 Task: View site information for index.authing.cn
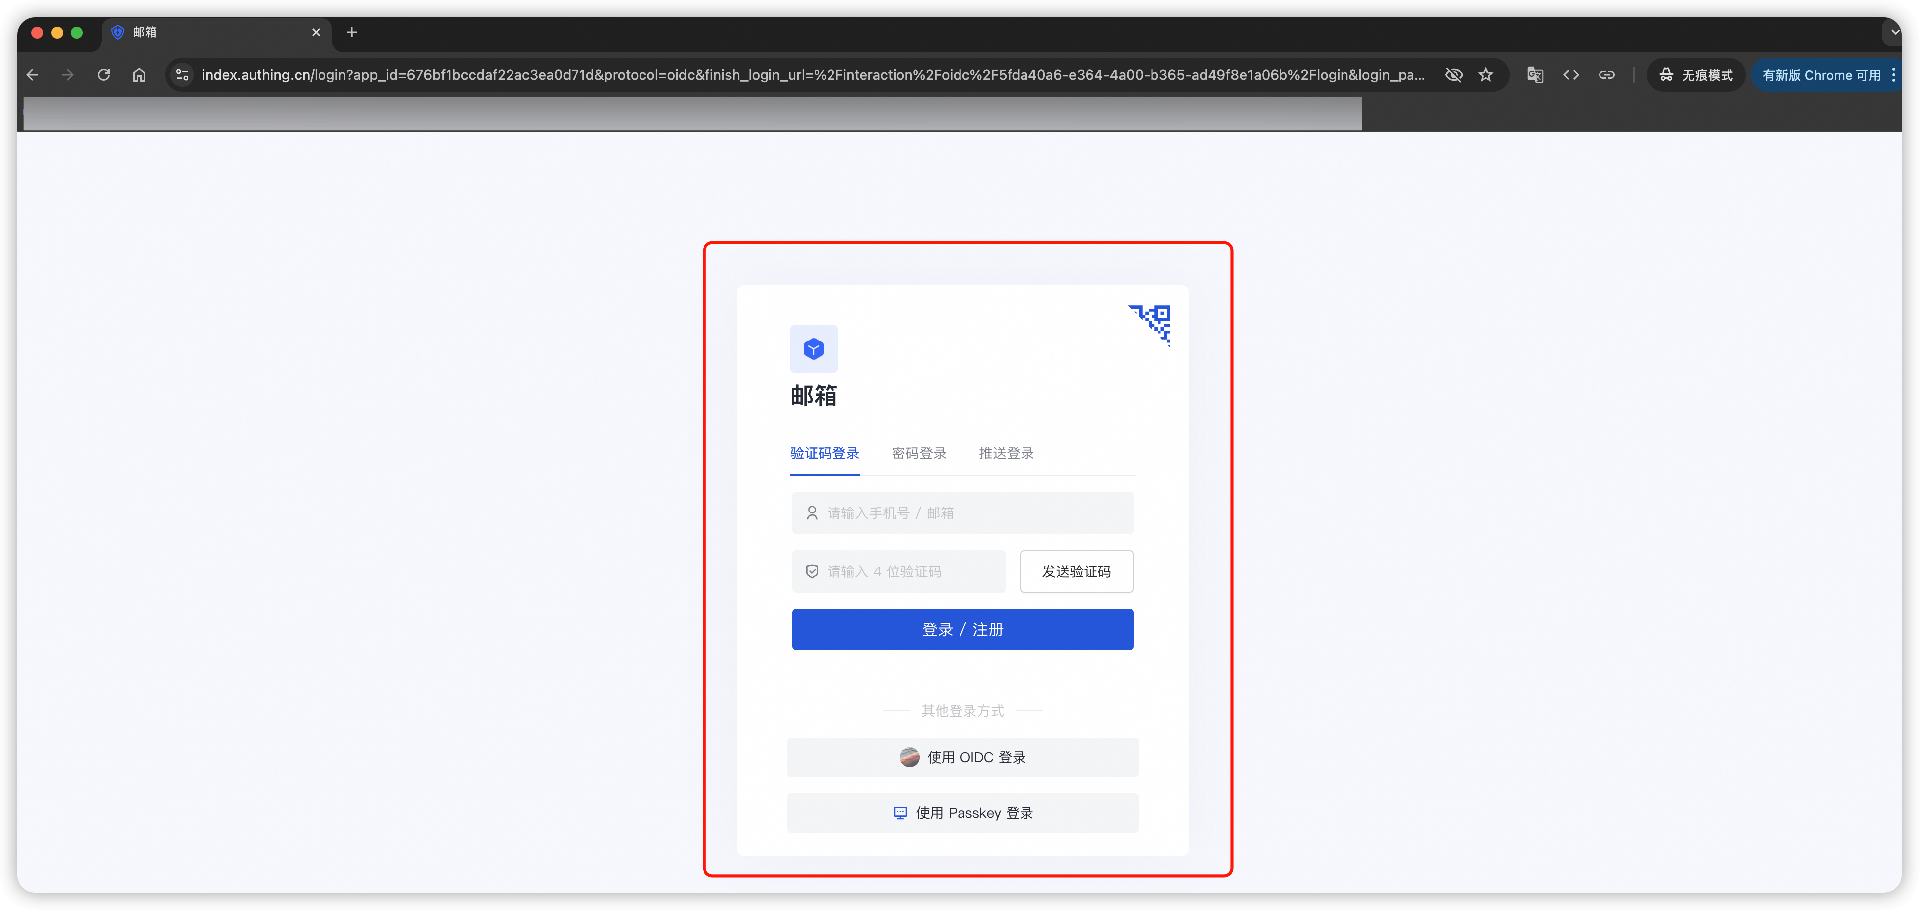click(182, 75)
